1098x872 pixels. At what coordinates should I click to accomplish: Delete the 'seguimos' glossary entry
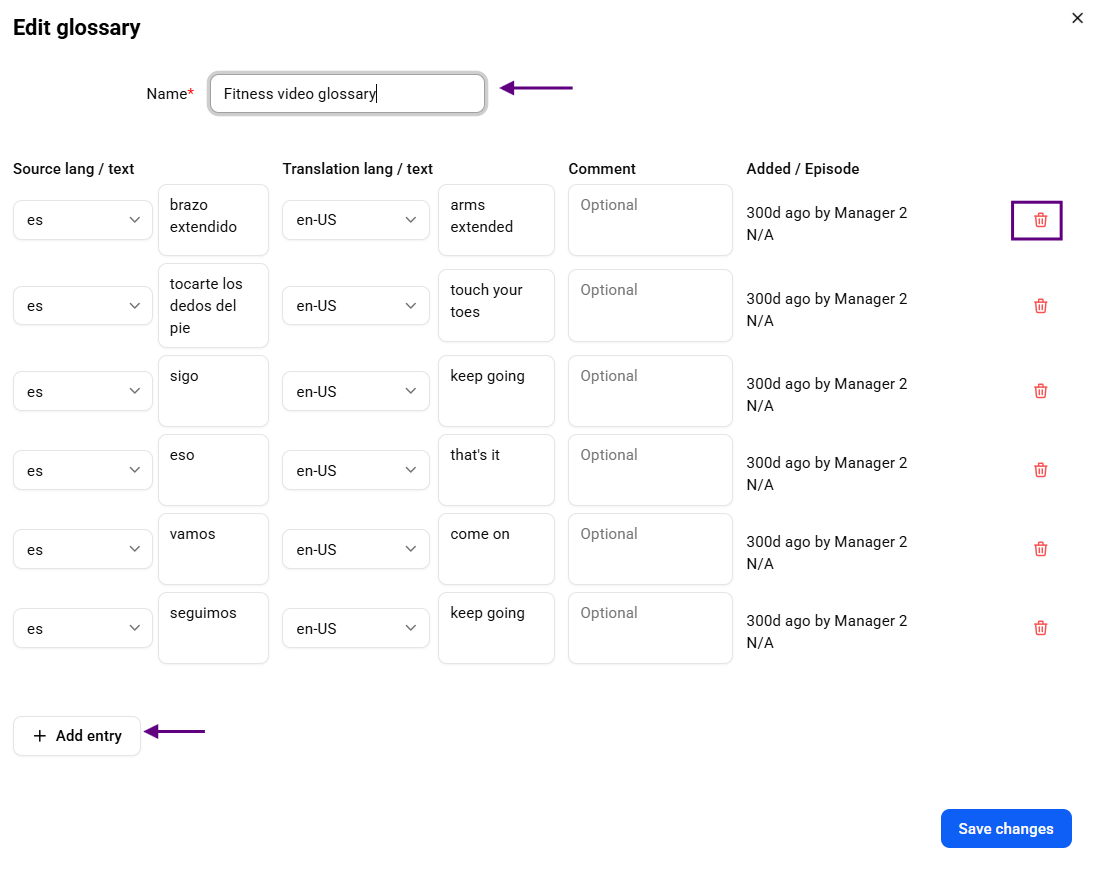pyautogui.click(x=1040, y=628)
